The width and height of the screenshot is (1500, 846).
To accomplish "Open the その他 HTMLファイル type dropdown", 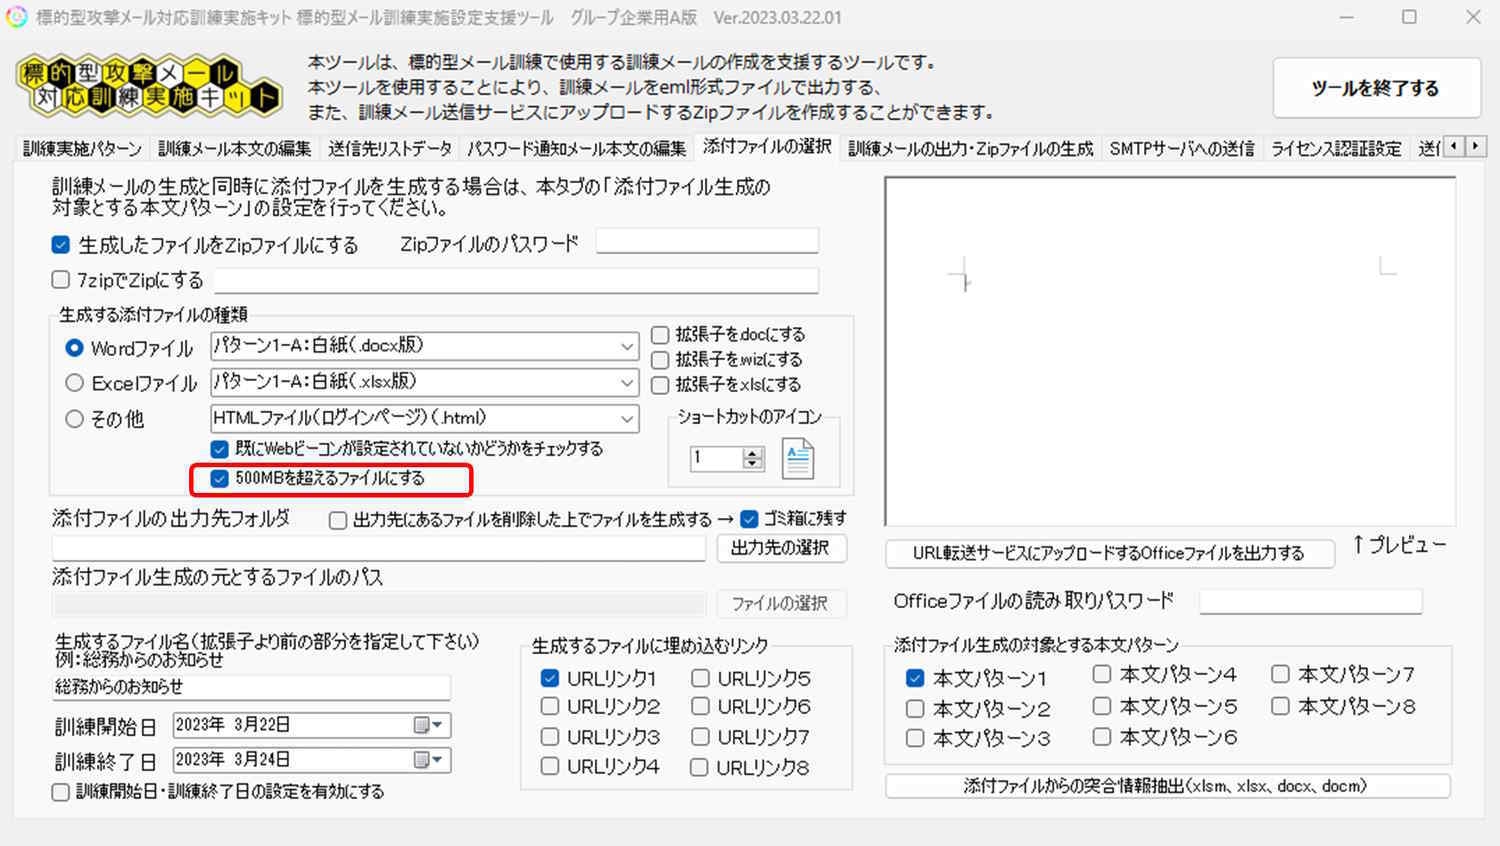I will tap(626, 419).
